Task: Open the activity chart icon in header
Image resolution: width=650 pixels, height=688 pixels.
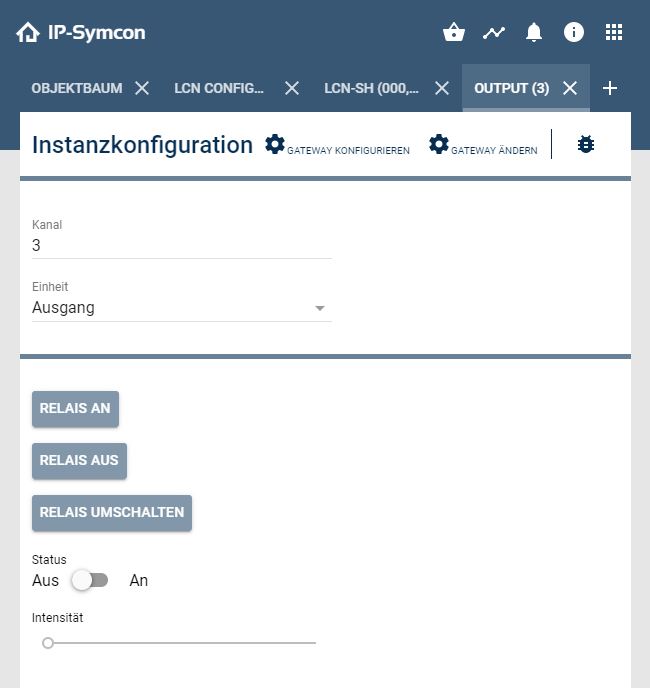Action: [494, 33]
